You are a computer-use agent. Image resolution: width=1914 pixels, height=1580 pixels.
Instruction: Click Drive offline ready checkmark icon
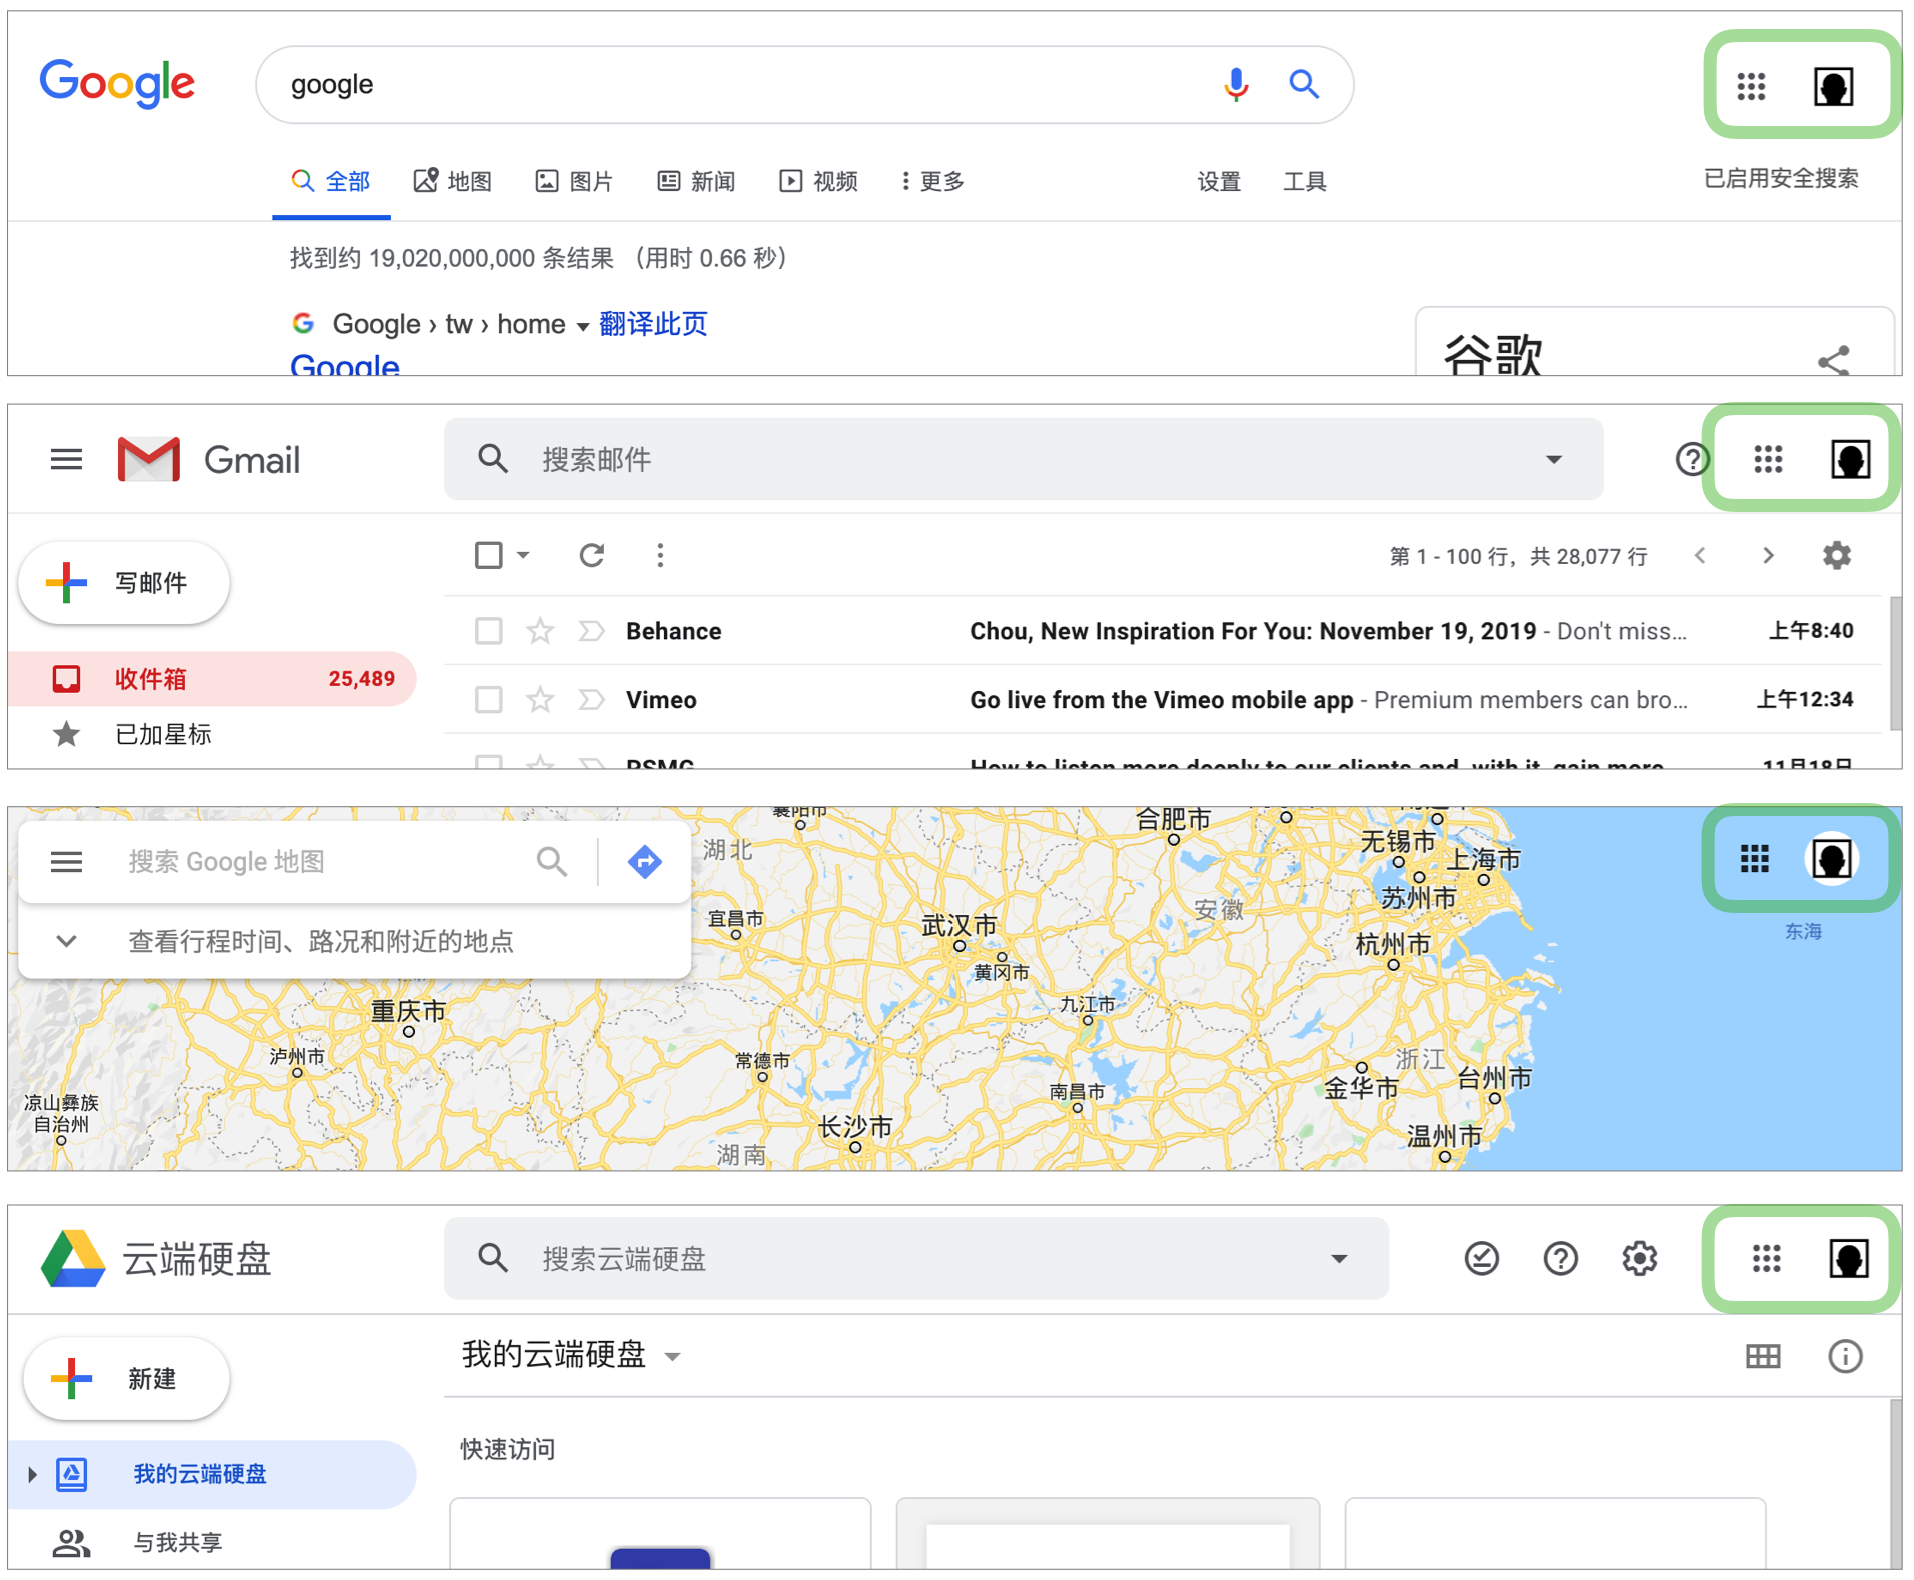tap(1482, 1258)
